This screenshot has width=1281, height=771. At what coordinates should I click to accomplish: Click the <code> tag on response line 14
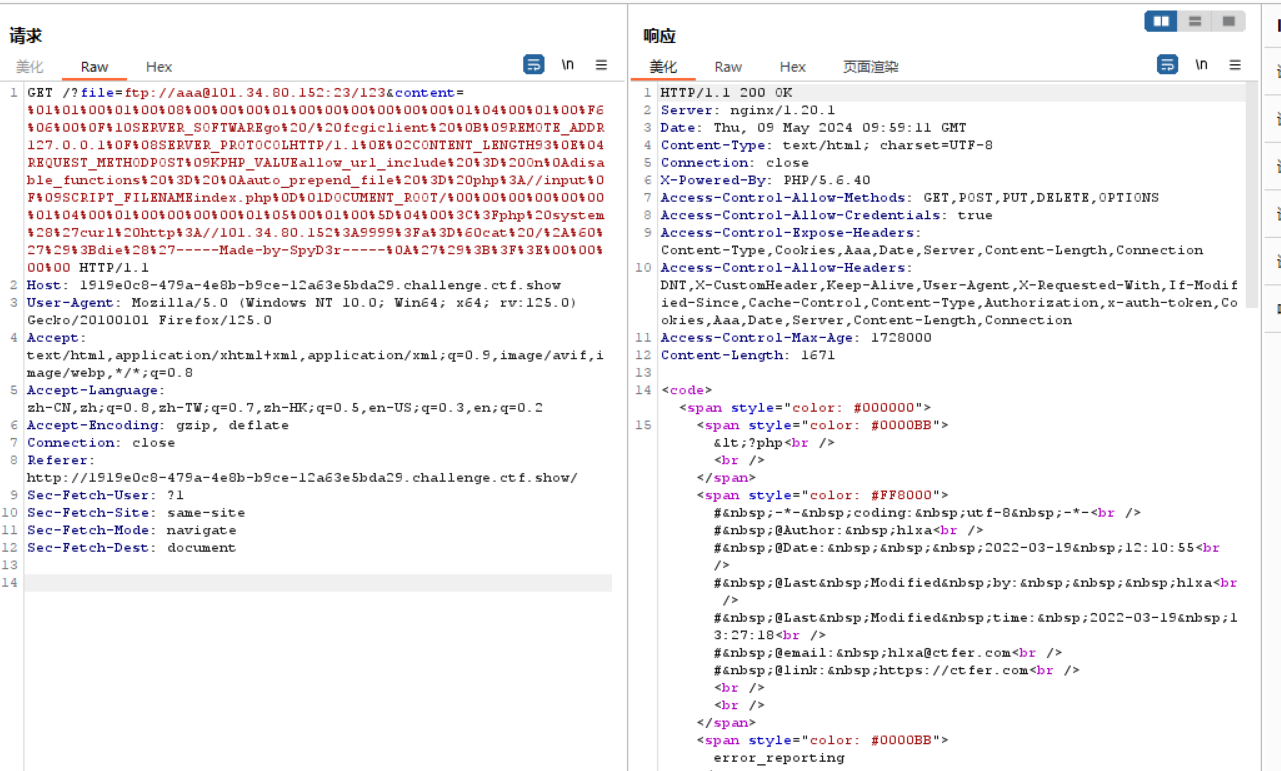point(686,390)
